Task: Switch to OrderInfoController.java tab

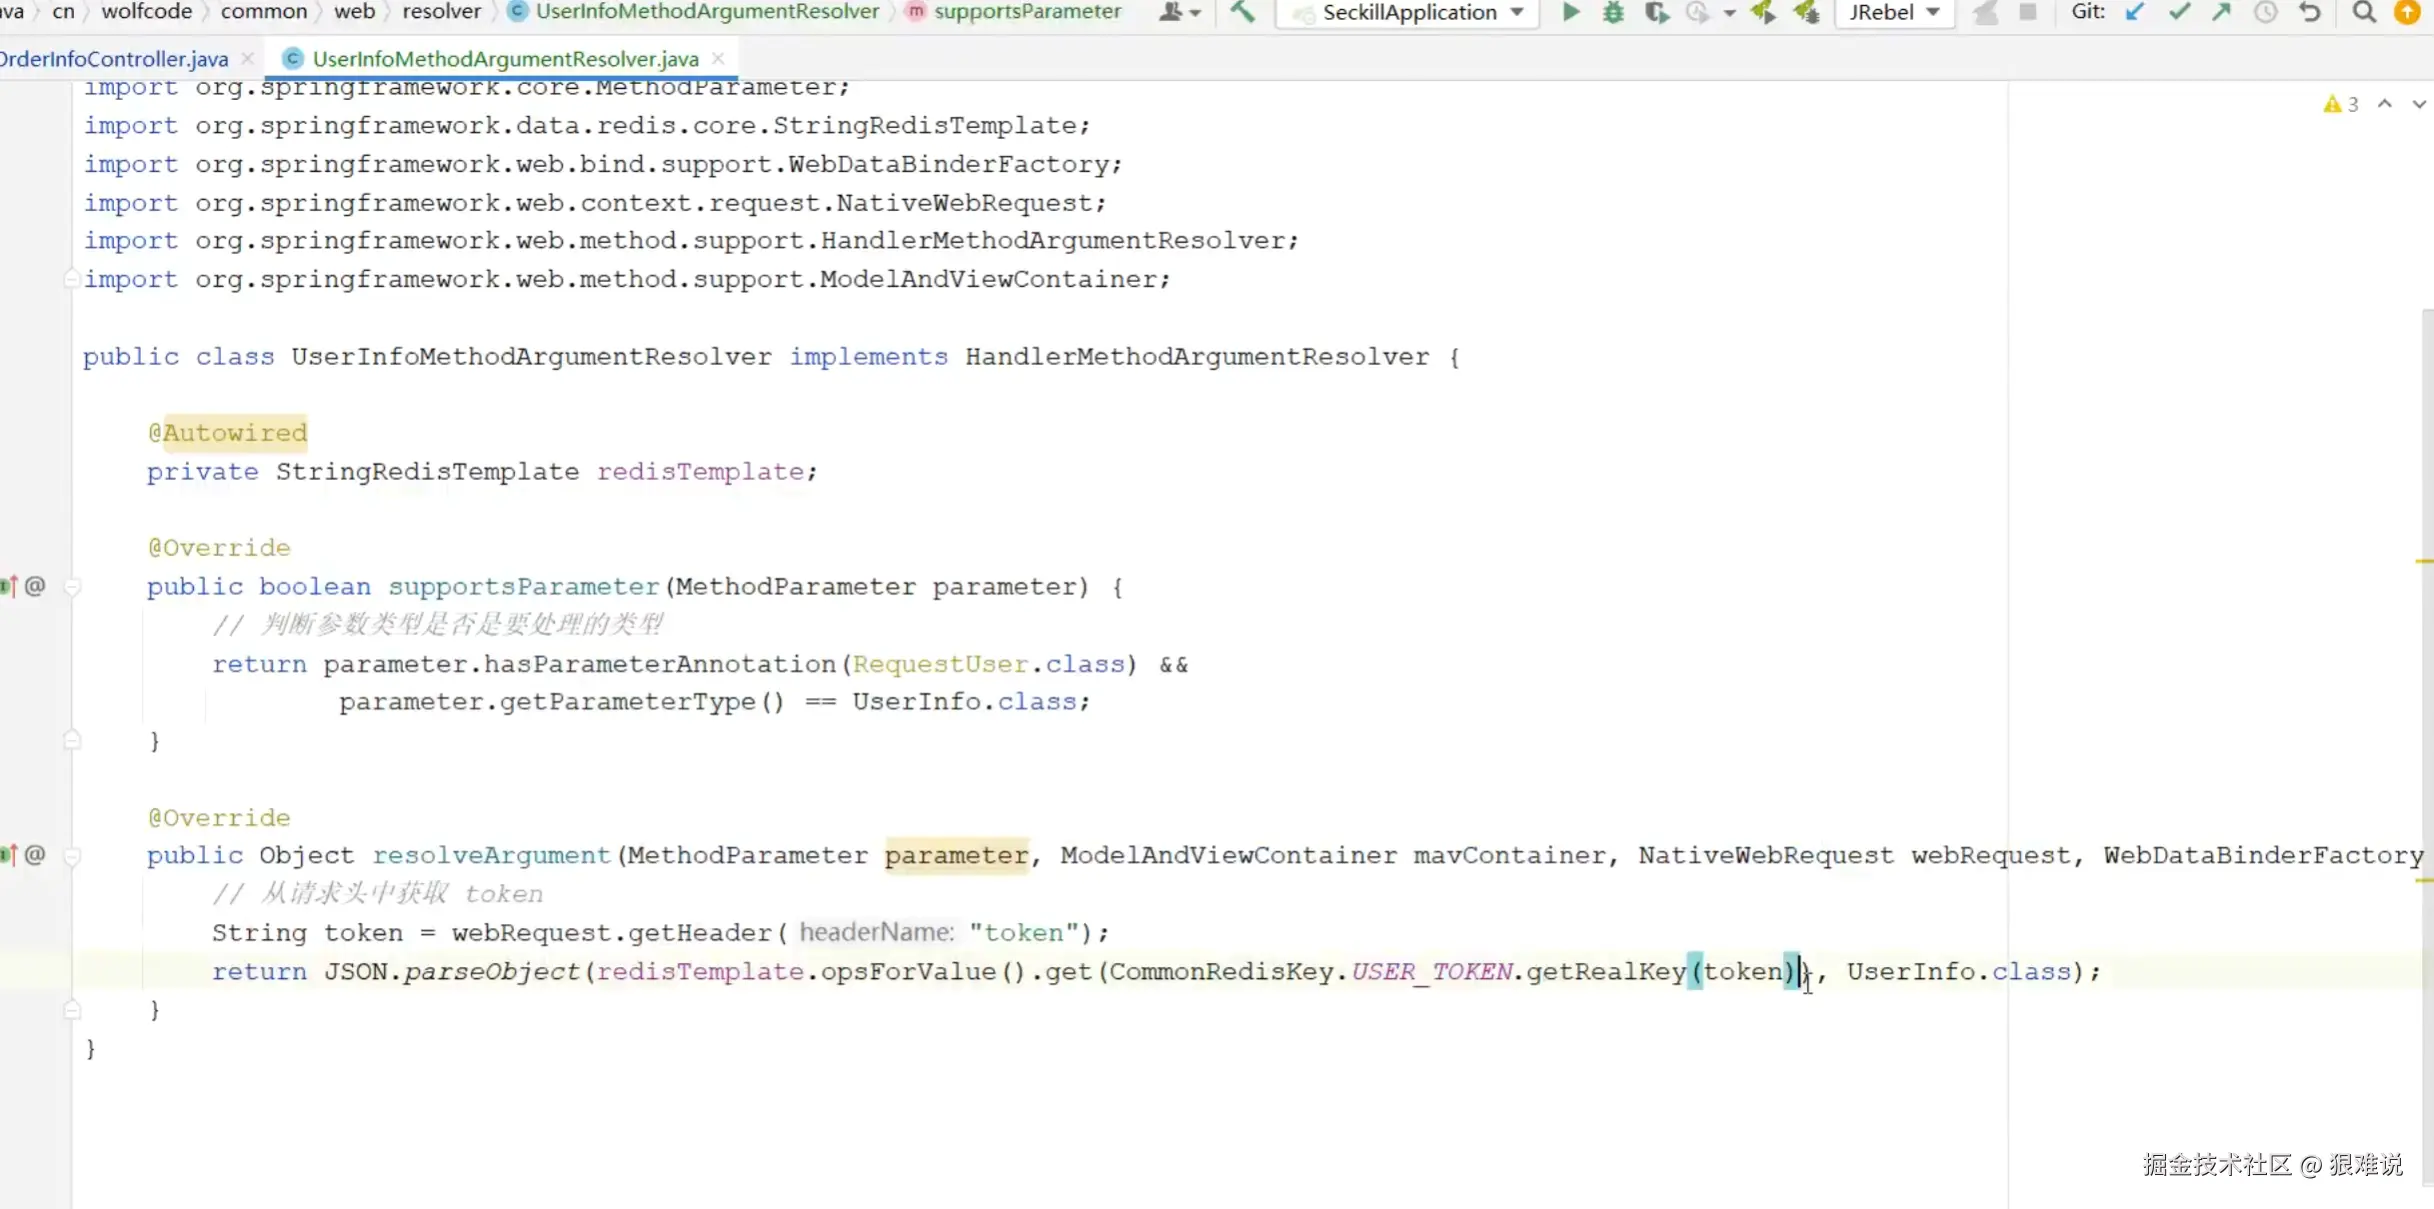Action: point(114,59)
